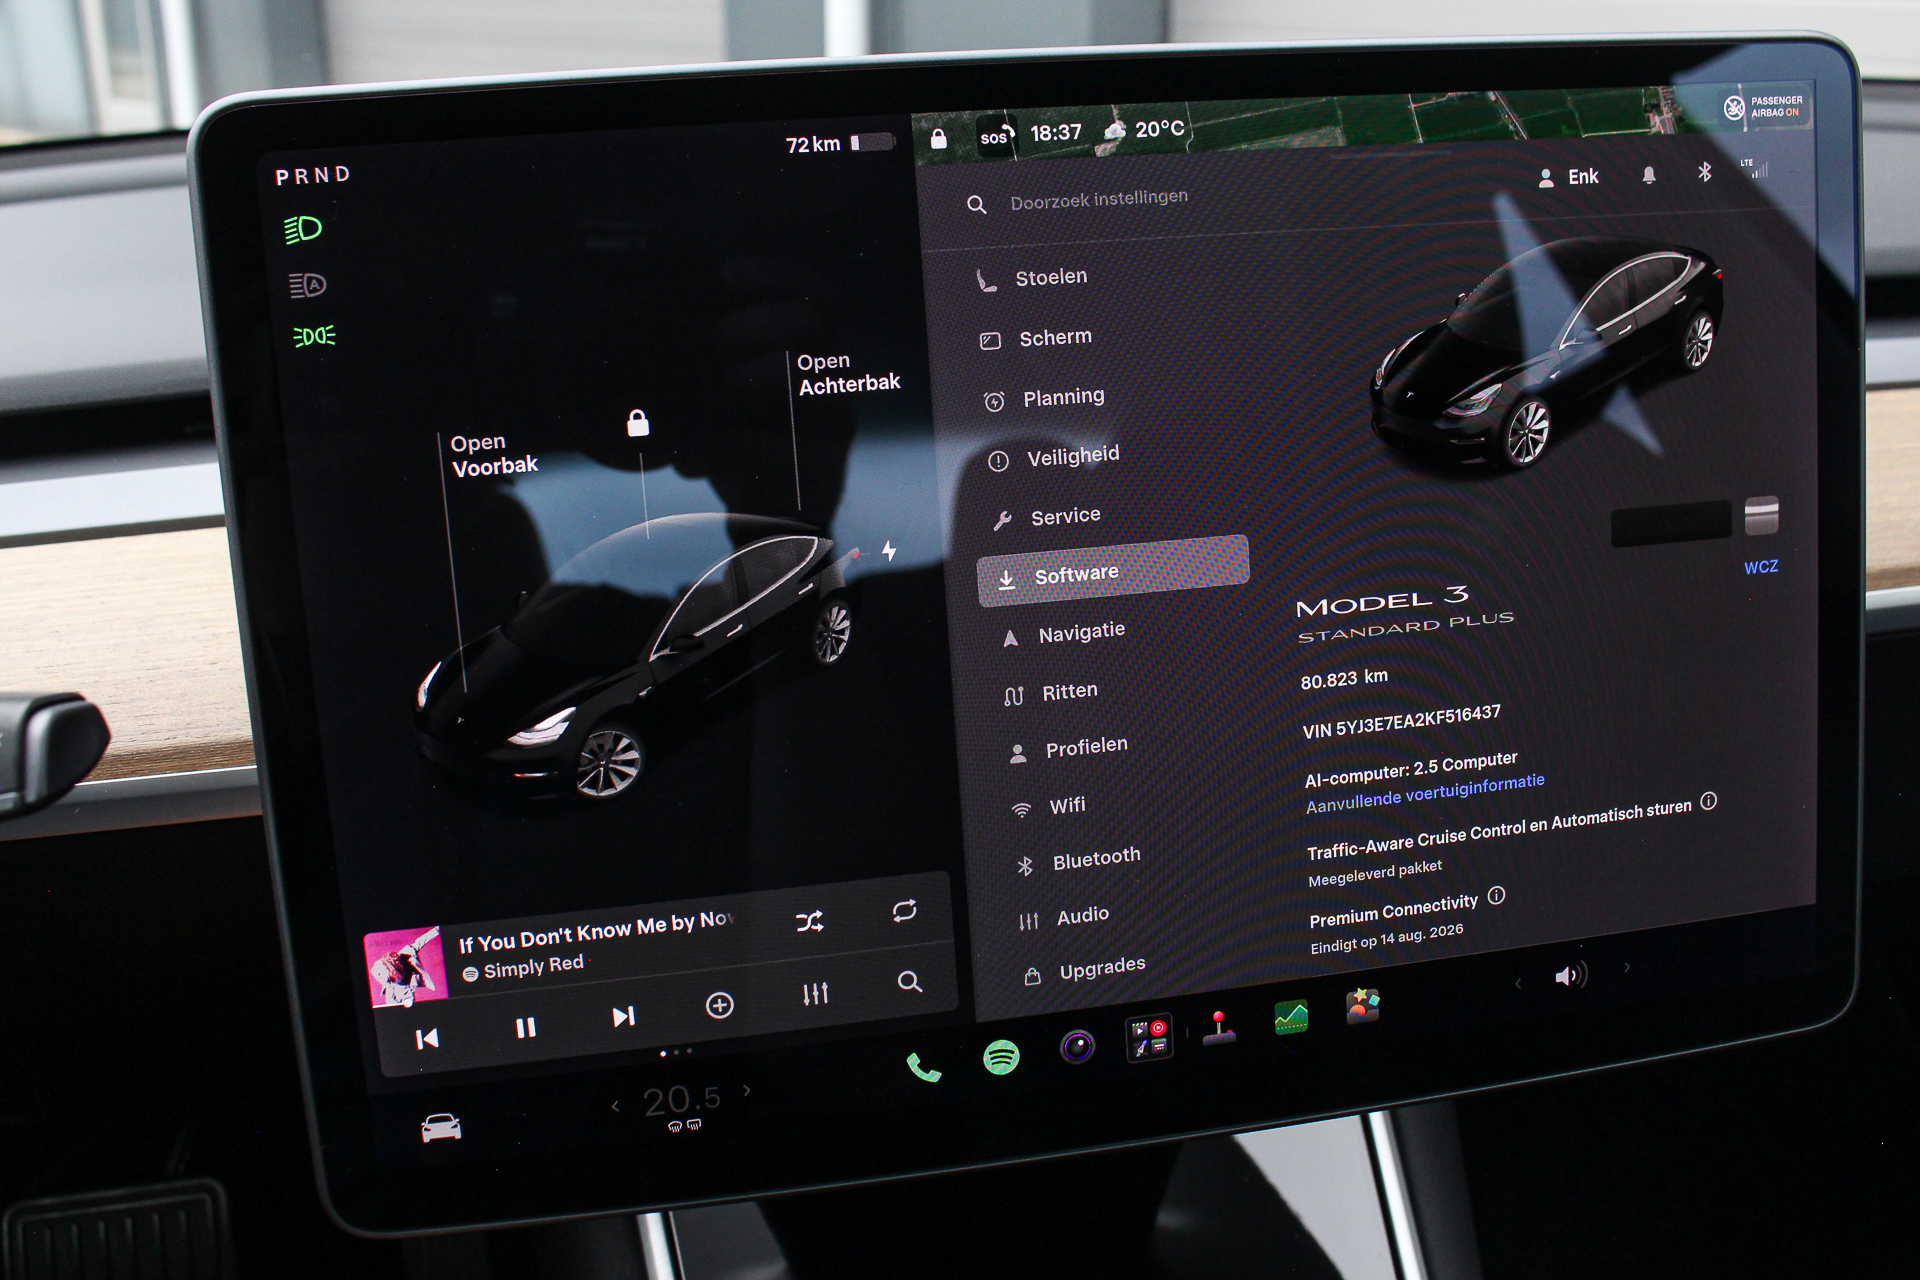Open Bluetooth settings from the list
The width and height of the screenshot is (1920, 1280).
click(1078, 860)
